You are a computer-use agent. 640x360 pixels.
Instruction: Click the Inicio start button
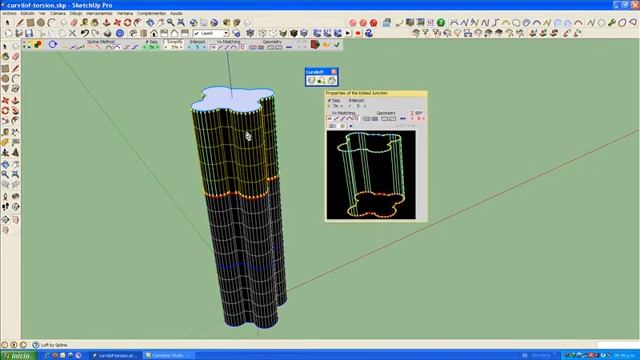coord(18,356)
